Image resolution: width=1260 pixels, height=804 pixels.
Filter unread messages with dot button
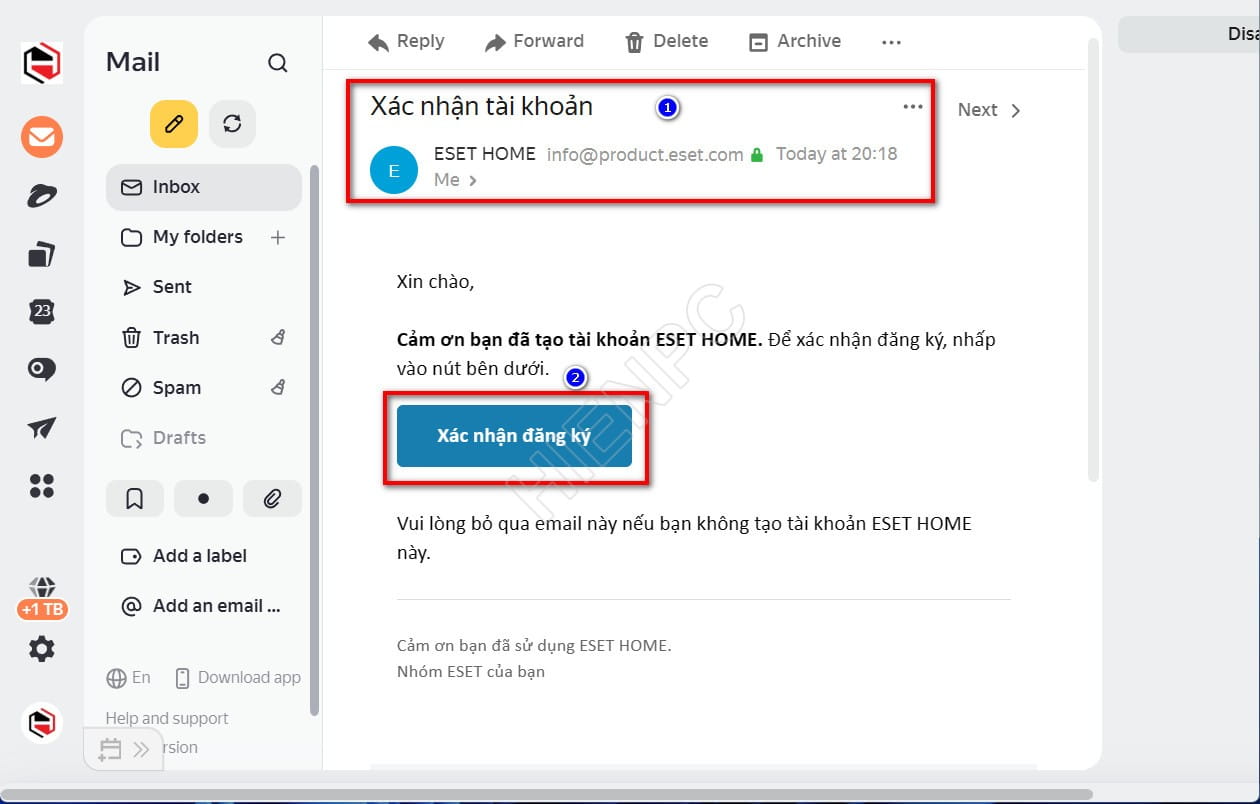coord(204,498)
